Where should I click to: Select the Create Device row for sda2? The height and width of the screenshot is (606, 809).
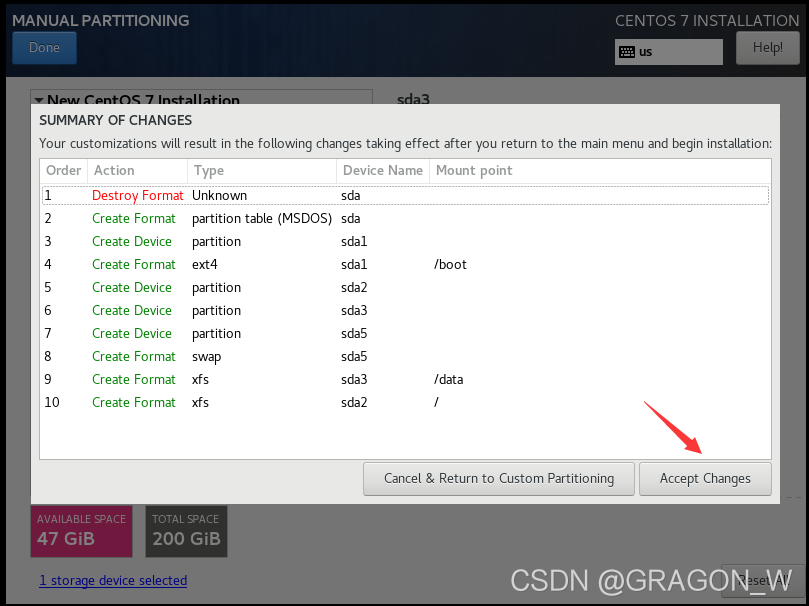[406, 287]
